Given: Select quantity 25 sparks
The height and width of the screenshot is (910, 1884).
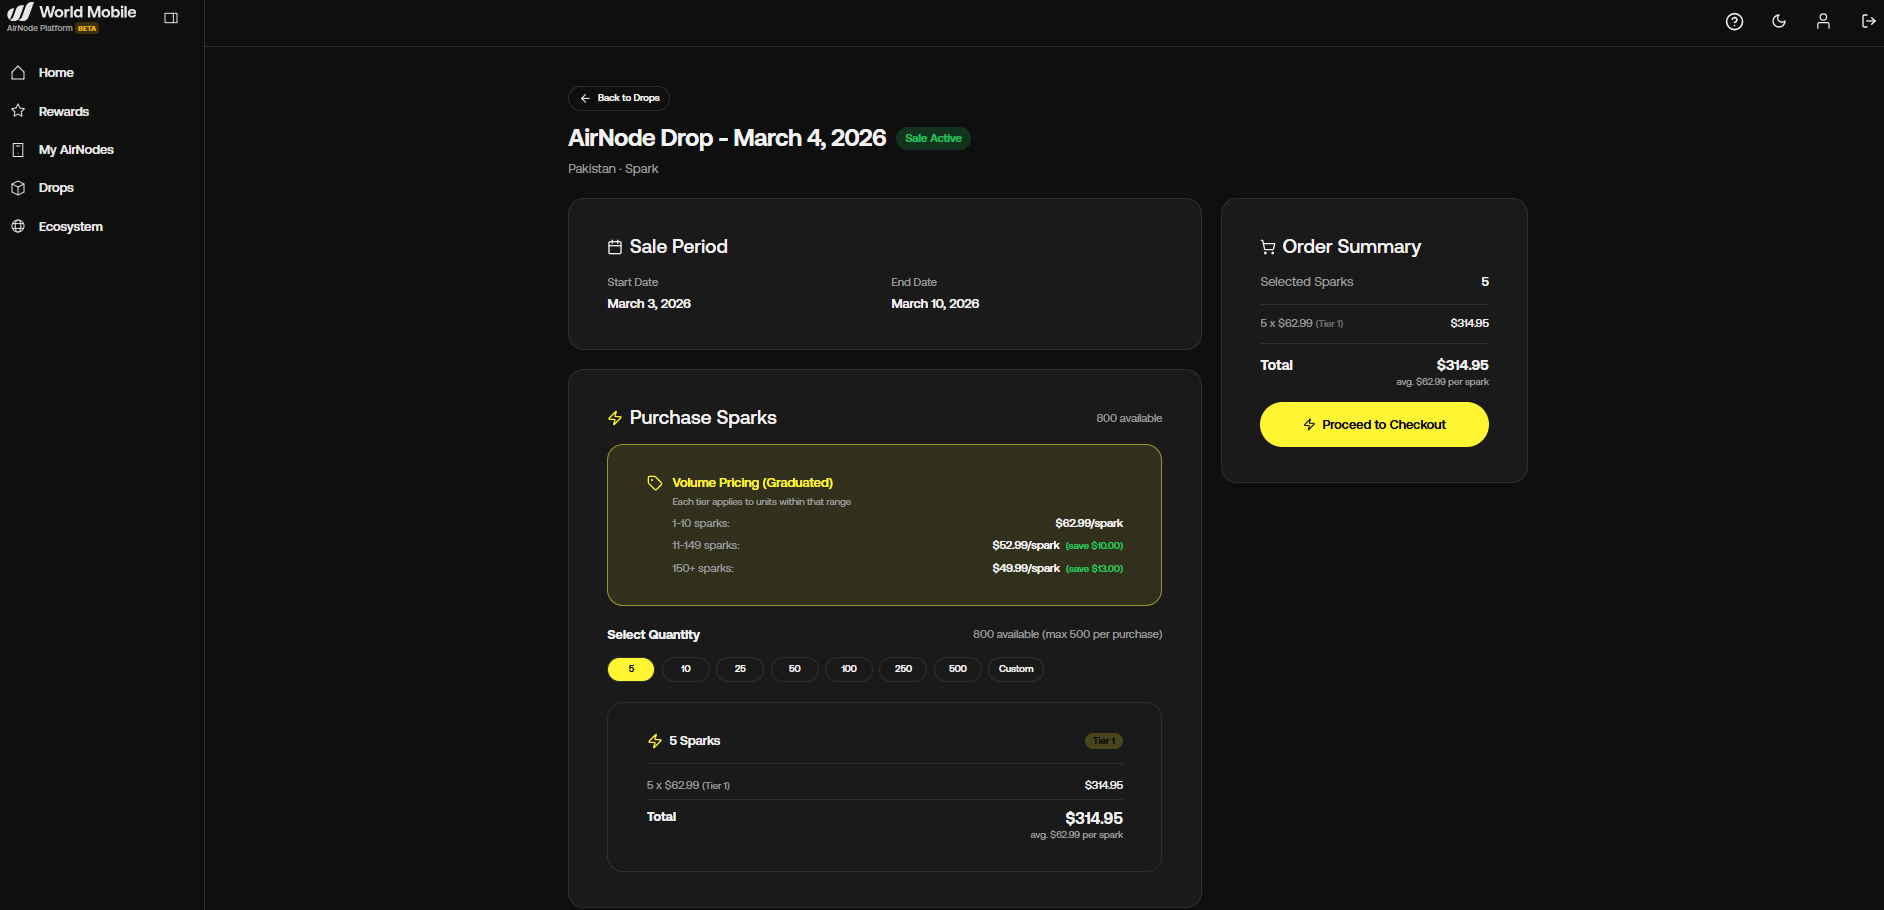Looking at the screenshot, I should tap(740, 669).
